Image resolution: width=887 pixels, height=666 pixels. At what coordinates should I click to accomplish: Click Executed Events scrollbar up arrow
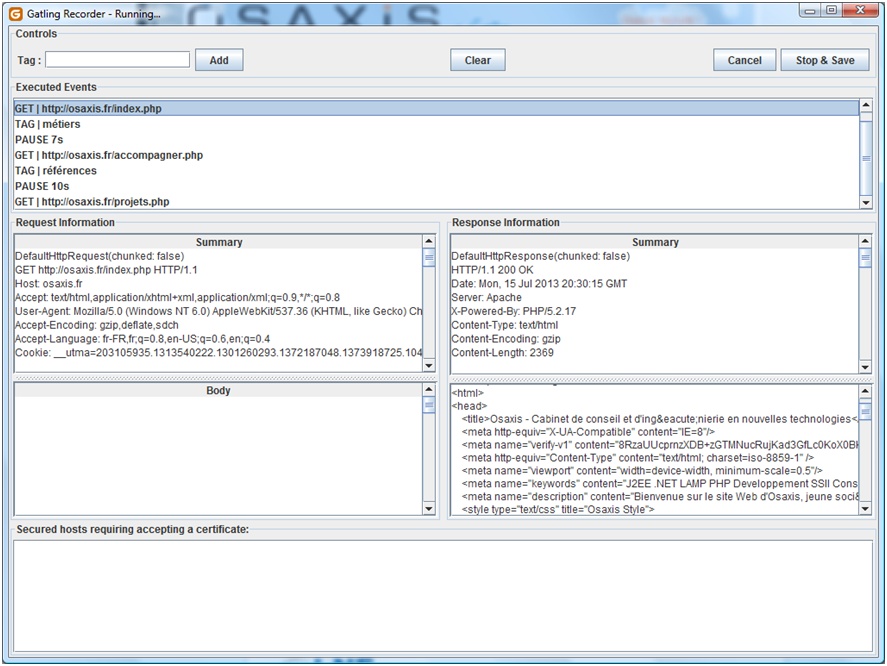866,105
